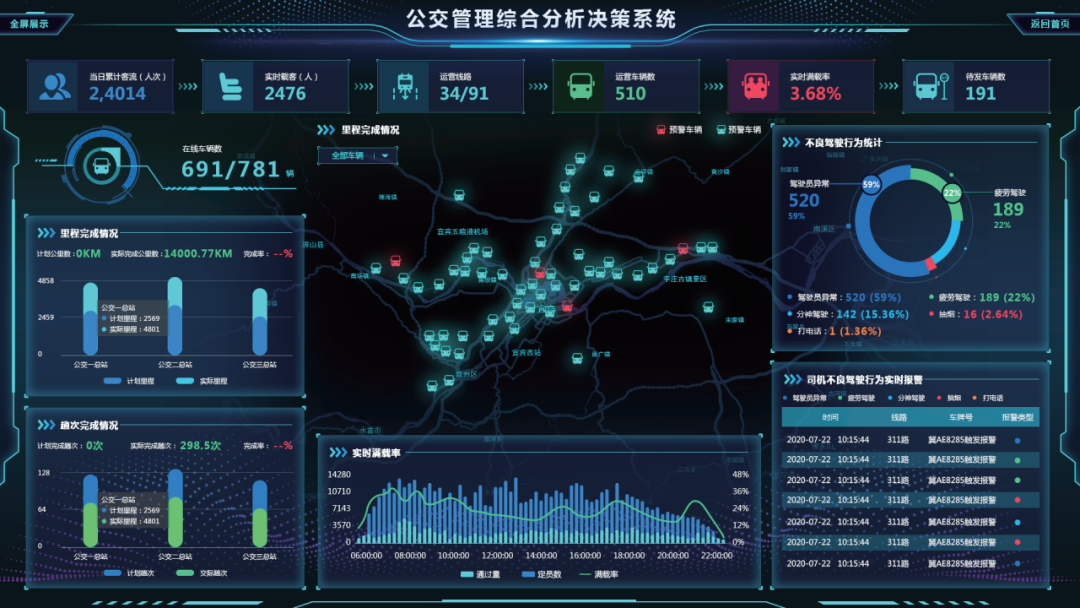Click the green operating vehicles bus icon
The image size is (1080, 608).
pyautogui.click(x=580, y=87)
